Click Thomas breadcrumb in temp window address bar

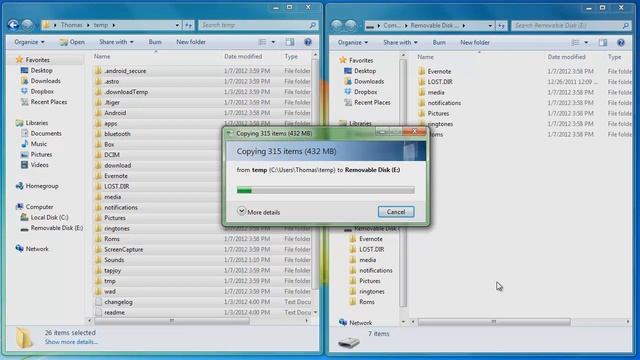point(71,25)
